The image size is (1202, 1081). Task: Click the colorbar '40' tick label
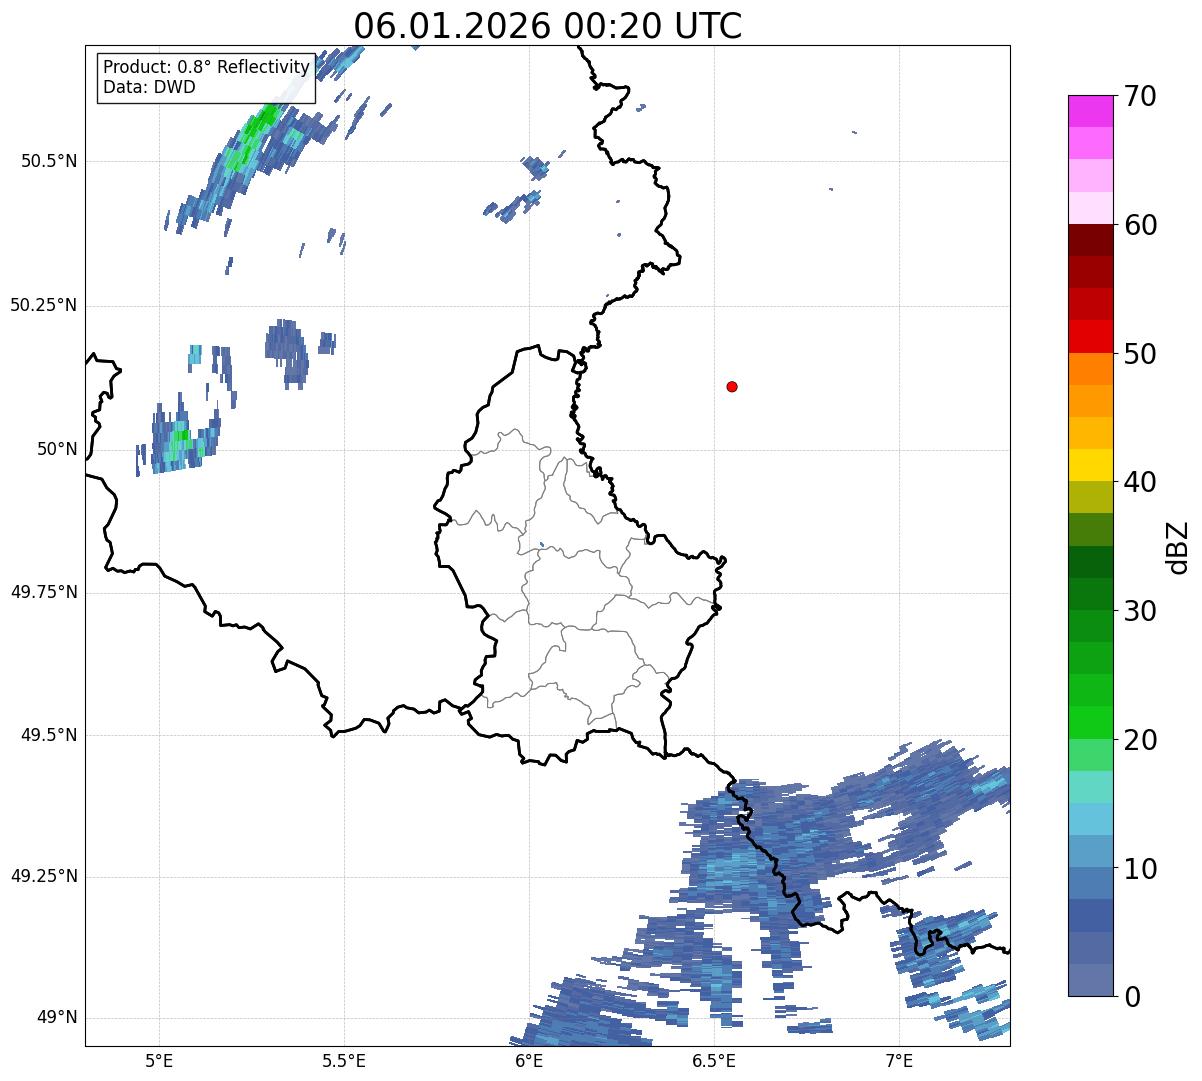tap(1139, 482)
